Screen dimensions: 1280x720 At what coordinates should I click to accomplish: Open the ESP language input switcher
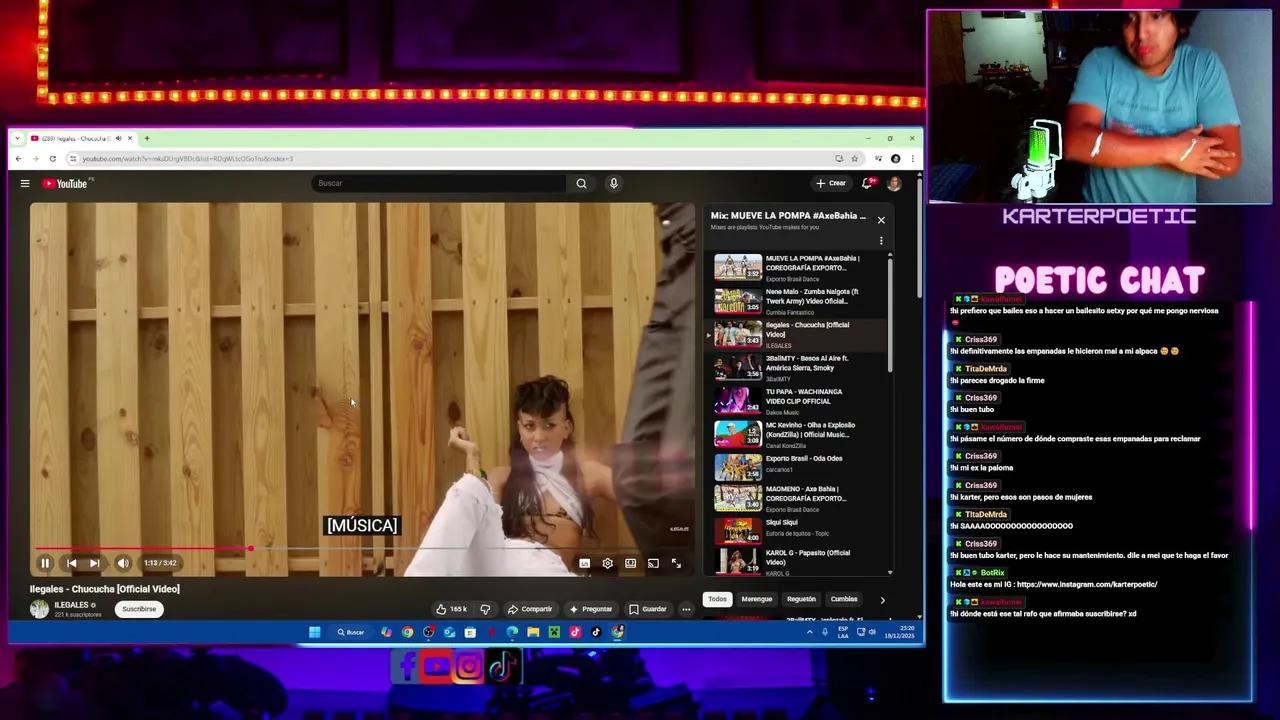(x=843, y=632)
